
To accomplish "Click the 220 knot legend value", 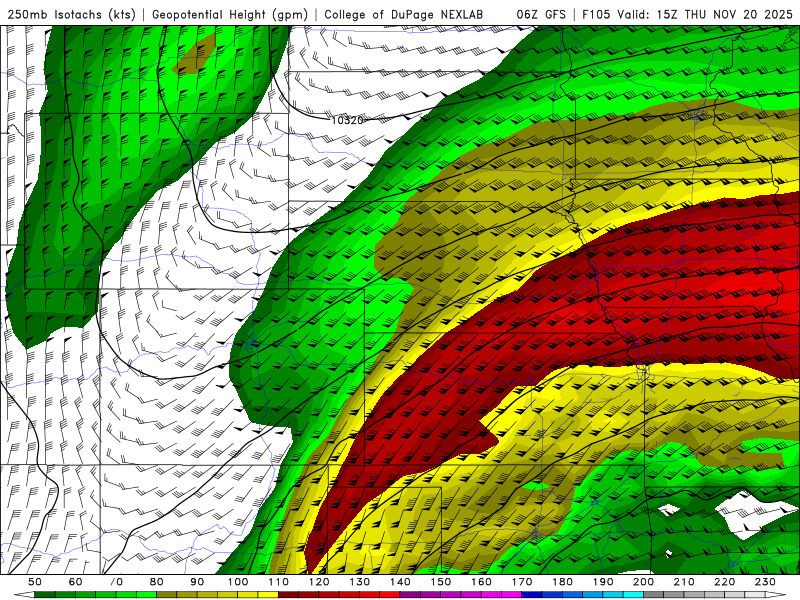I will (x=725, y=582).
